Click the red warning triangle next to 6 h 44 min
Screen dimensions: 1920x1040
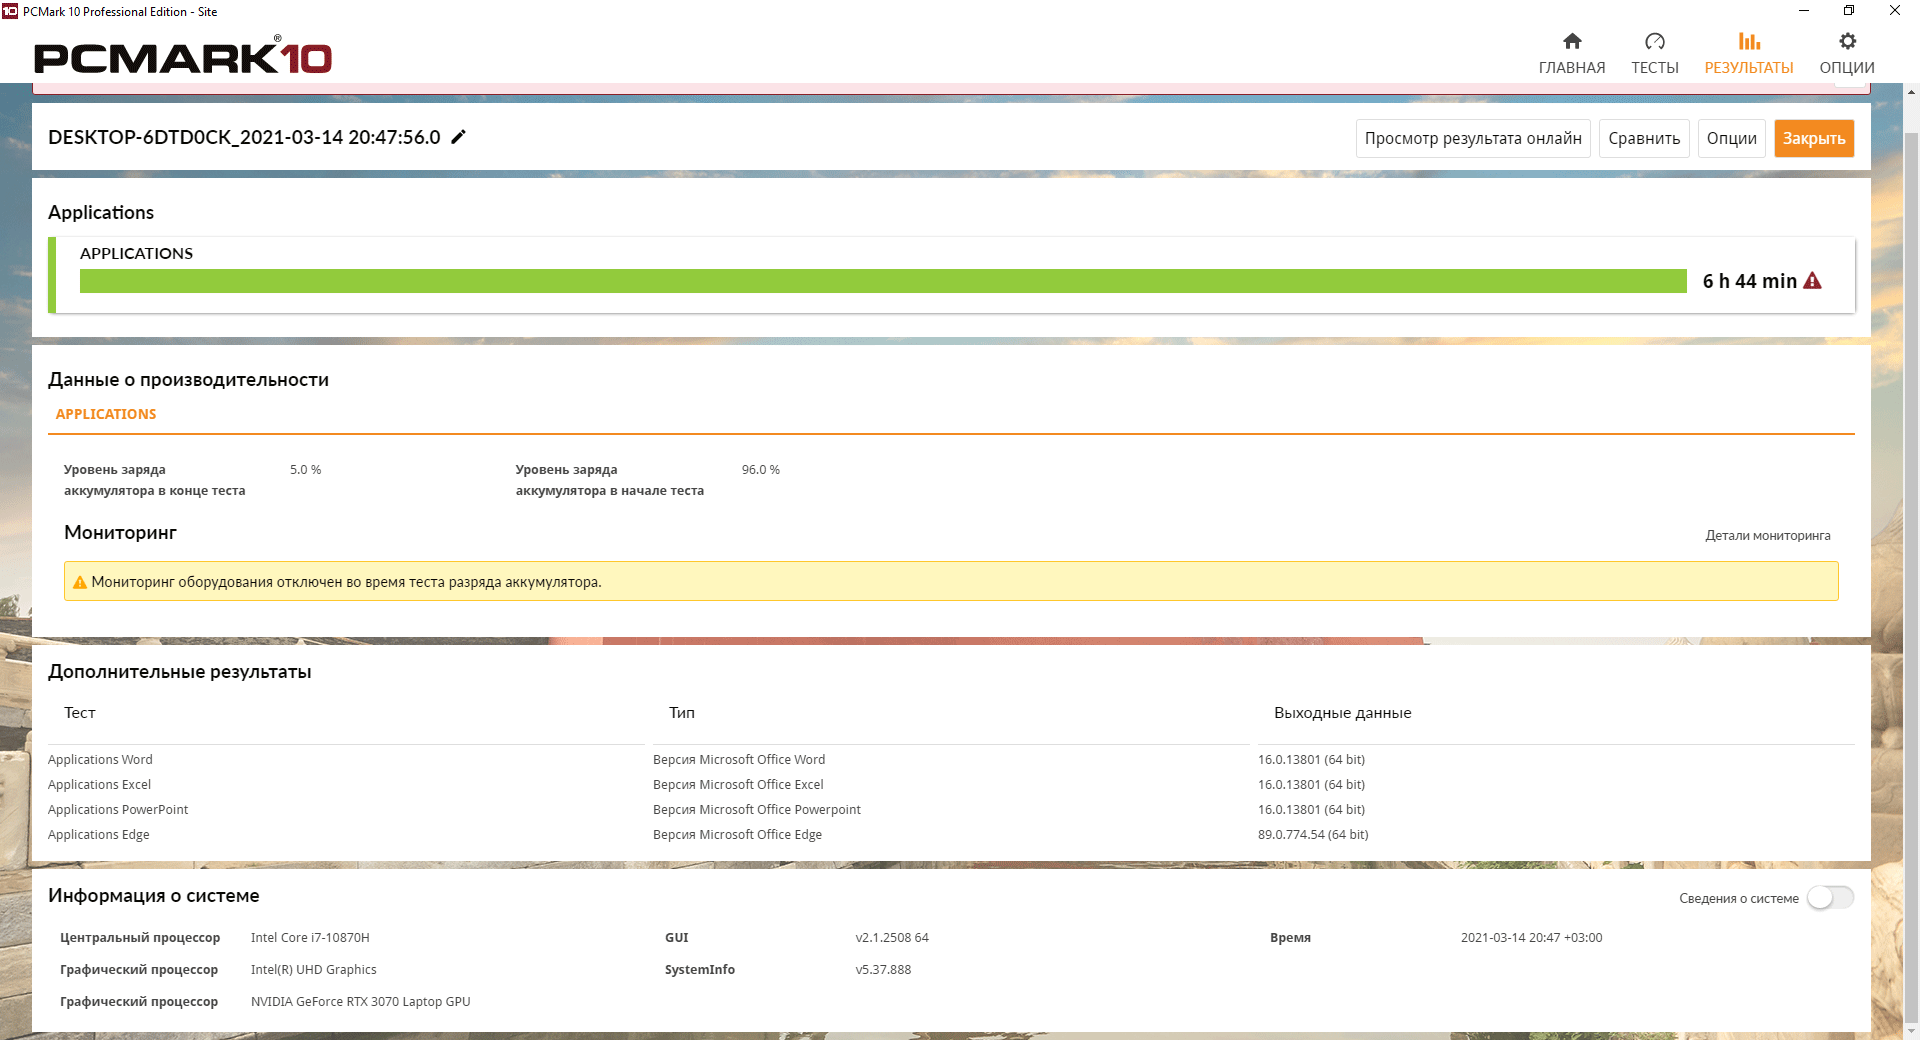click(1812, 281)
